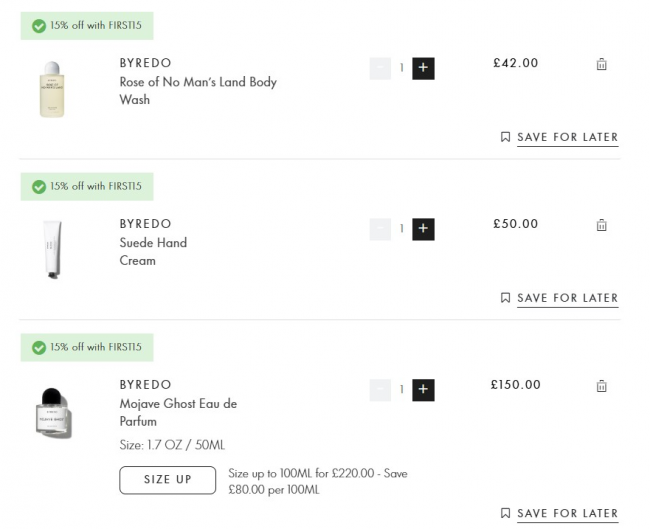Increase Body Wash quantity with plus button
Viewport: 650px width, 529px height.
point(423,68)
